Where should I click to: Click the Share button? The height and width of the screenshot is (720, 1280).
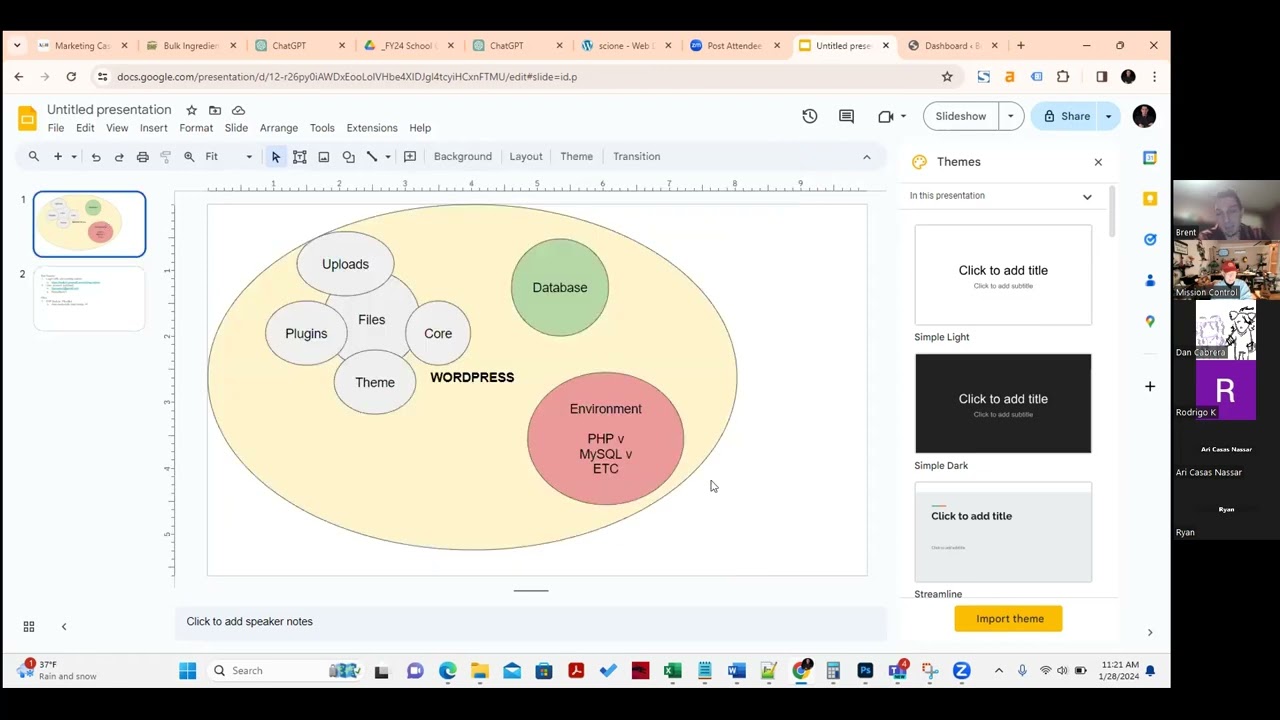1066,116
